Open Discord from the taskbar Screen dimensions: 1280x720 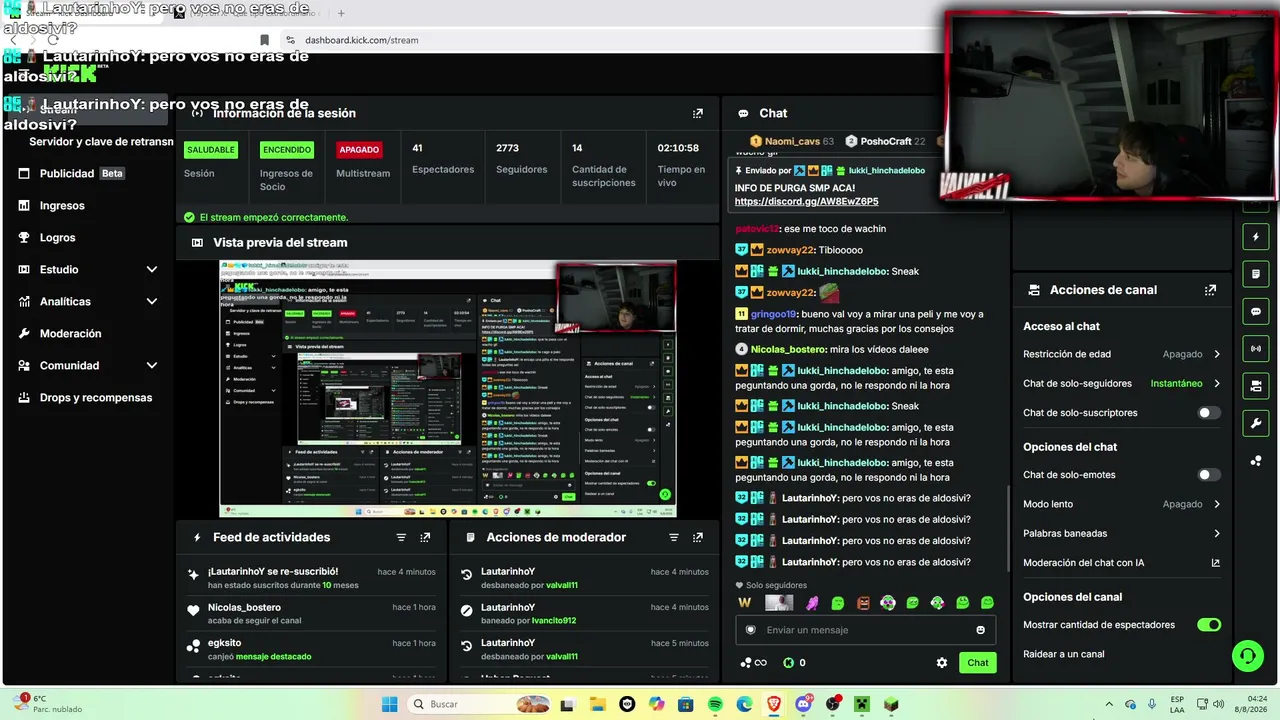(804, 704)
